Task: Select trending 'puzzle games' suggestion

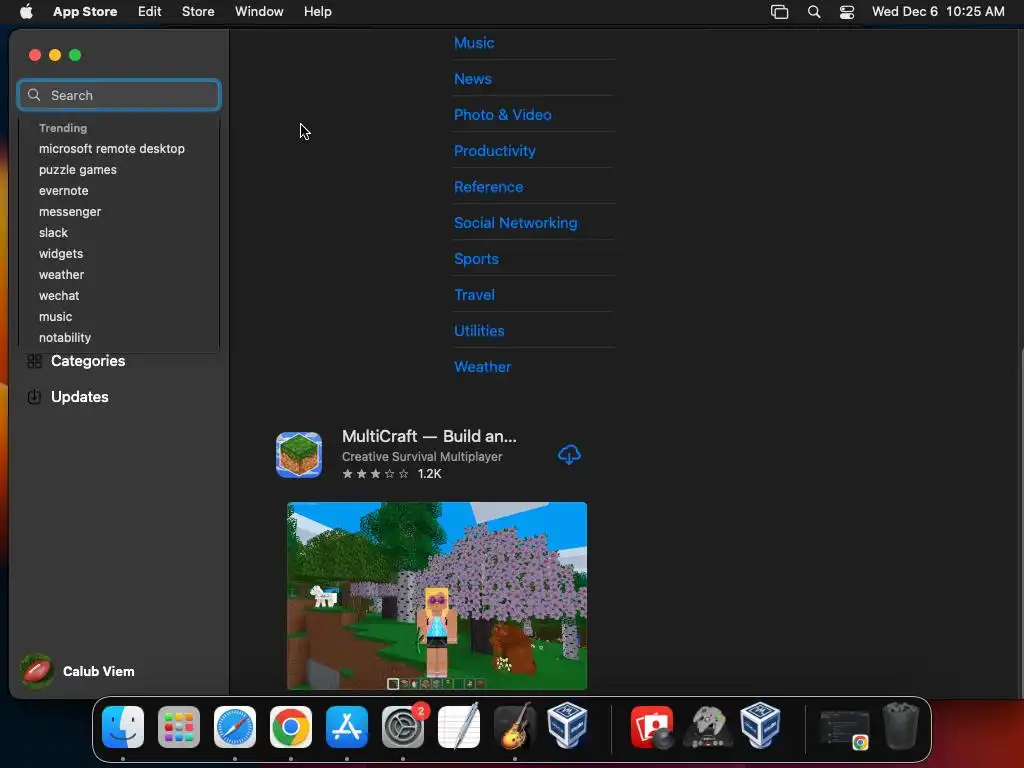Action: coord(78,170)
